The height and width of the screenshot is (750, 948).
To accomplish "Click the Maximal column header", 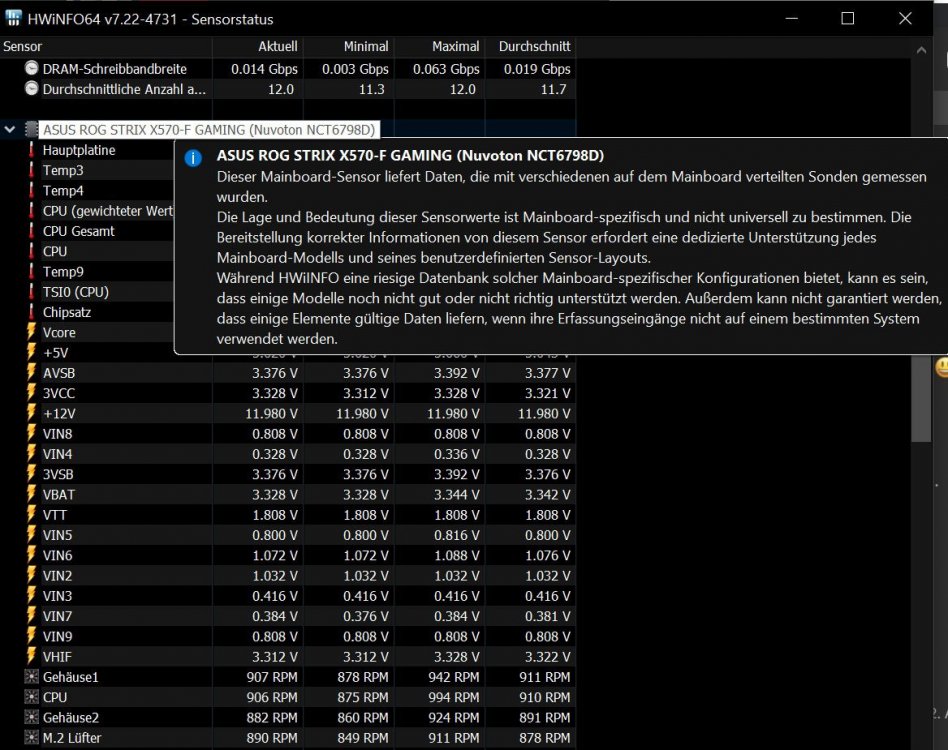I will pyautogui.click(x=440, y=47).
